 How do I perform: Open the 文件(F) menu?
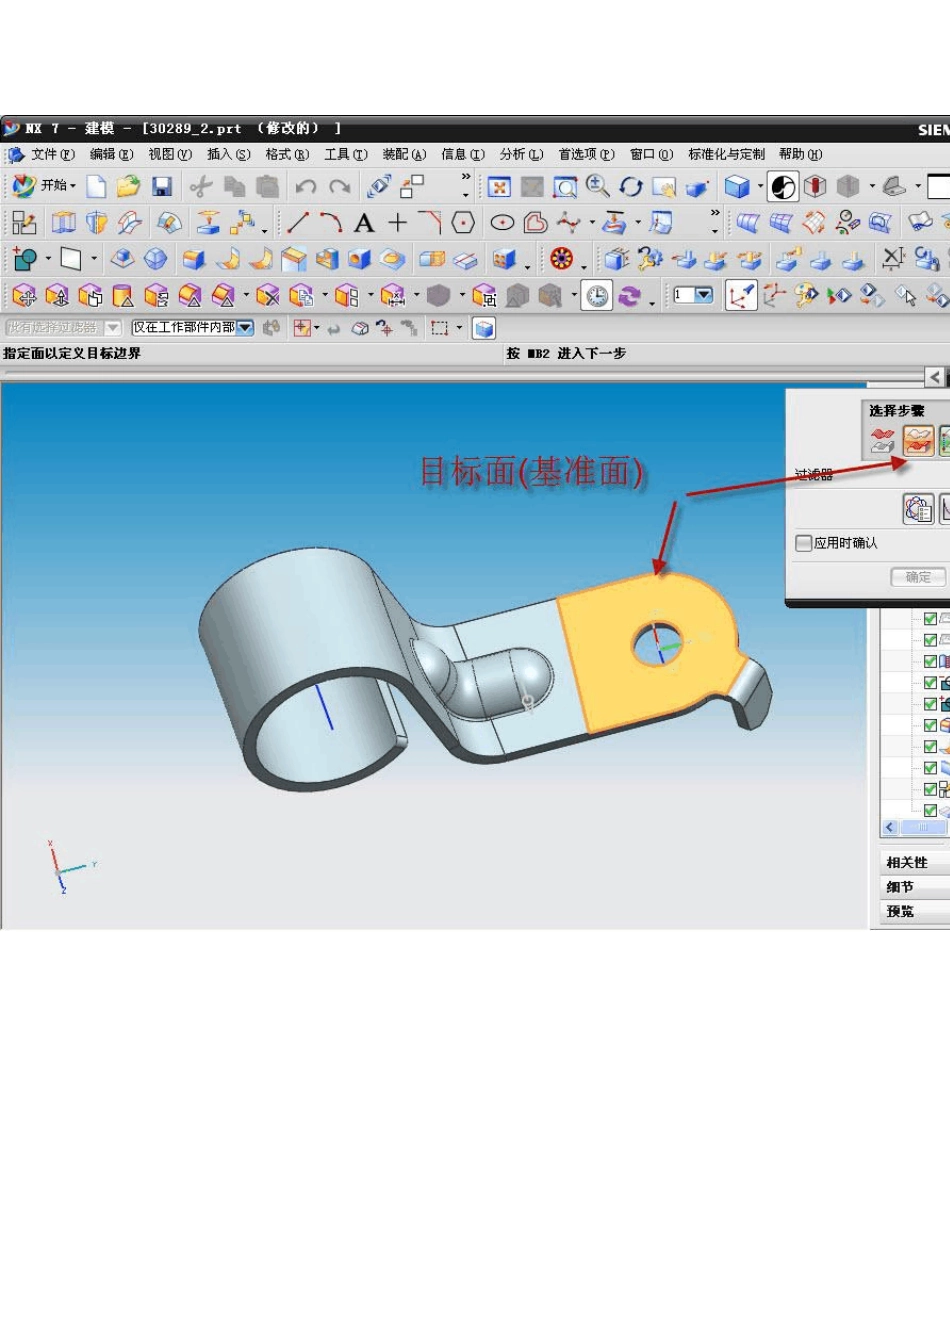click(x=53, y=154)
